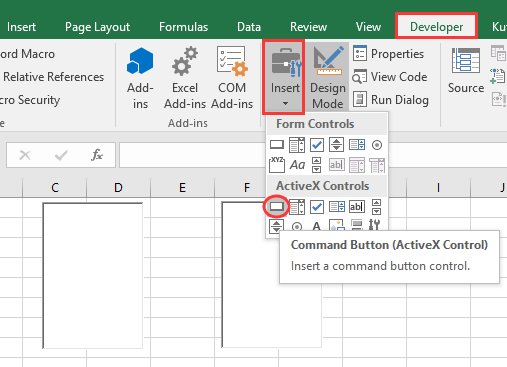The width and height of the screenshot is (507, 367).
Task: Choose the Form Controls Spin Button icon
Action: [336, 145]
